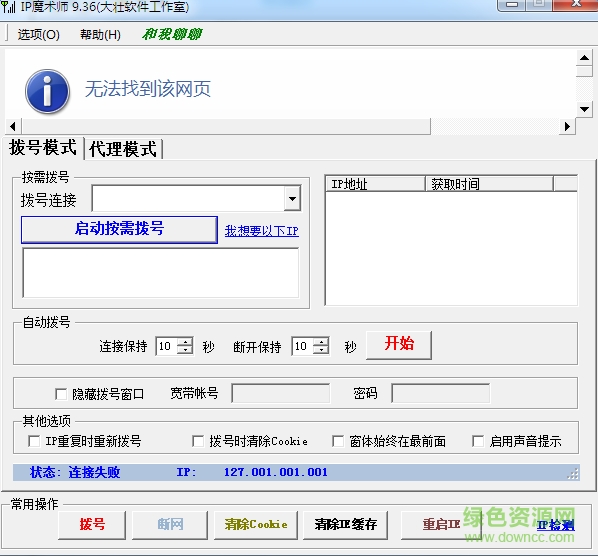Decrease the 连接保持 seconds with the down arrow
Image resolution: width=598 pixels, height=556 pixels.
click(185, 350)
